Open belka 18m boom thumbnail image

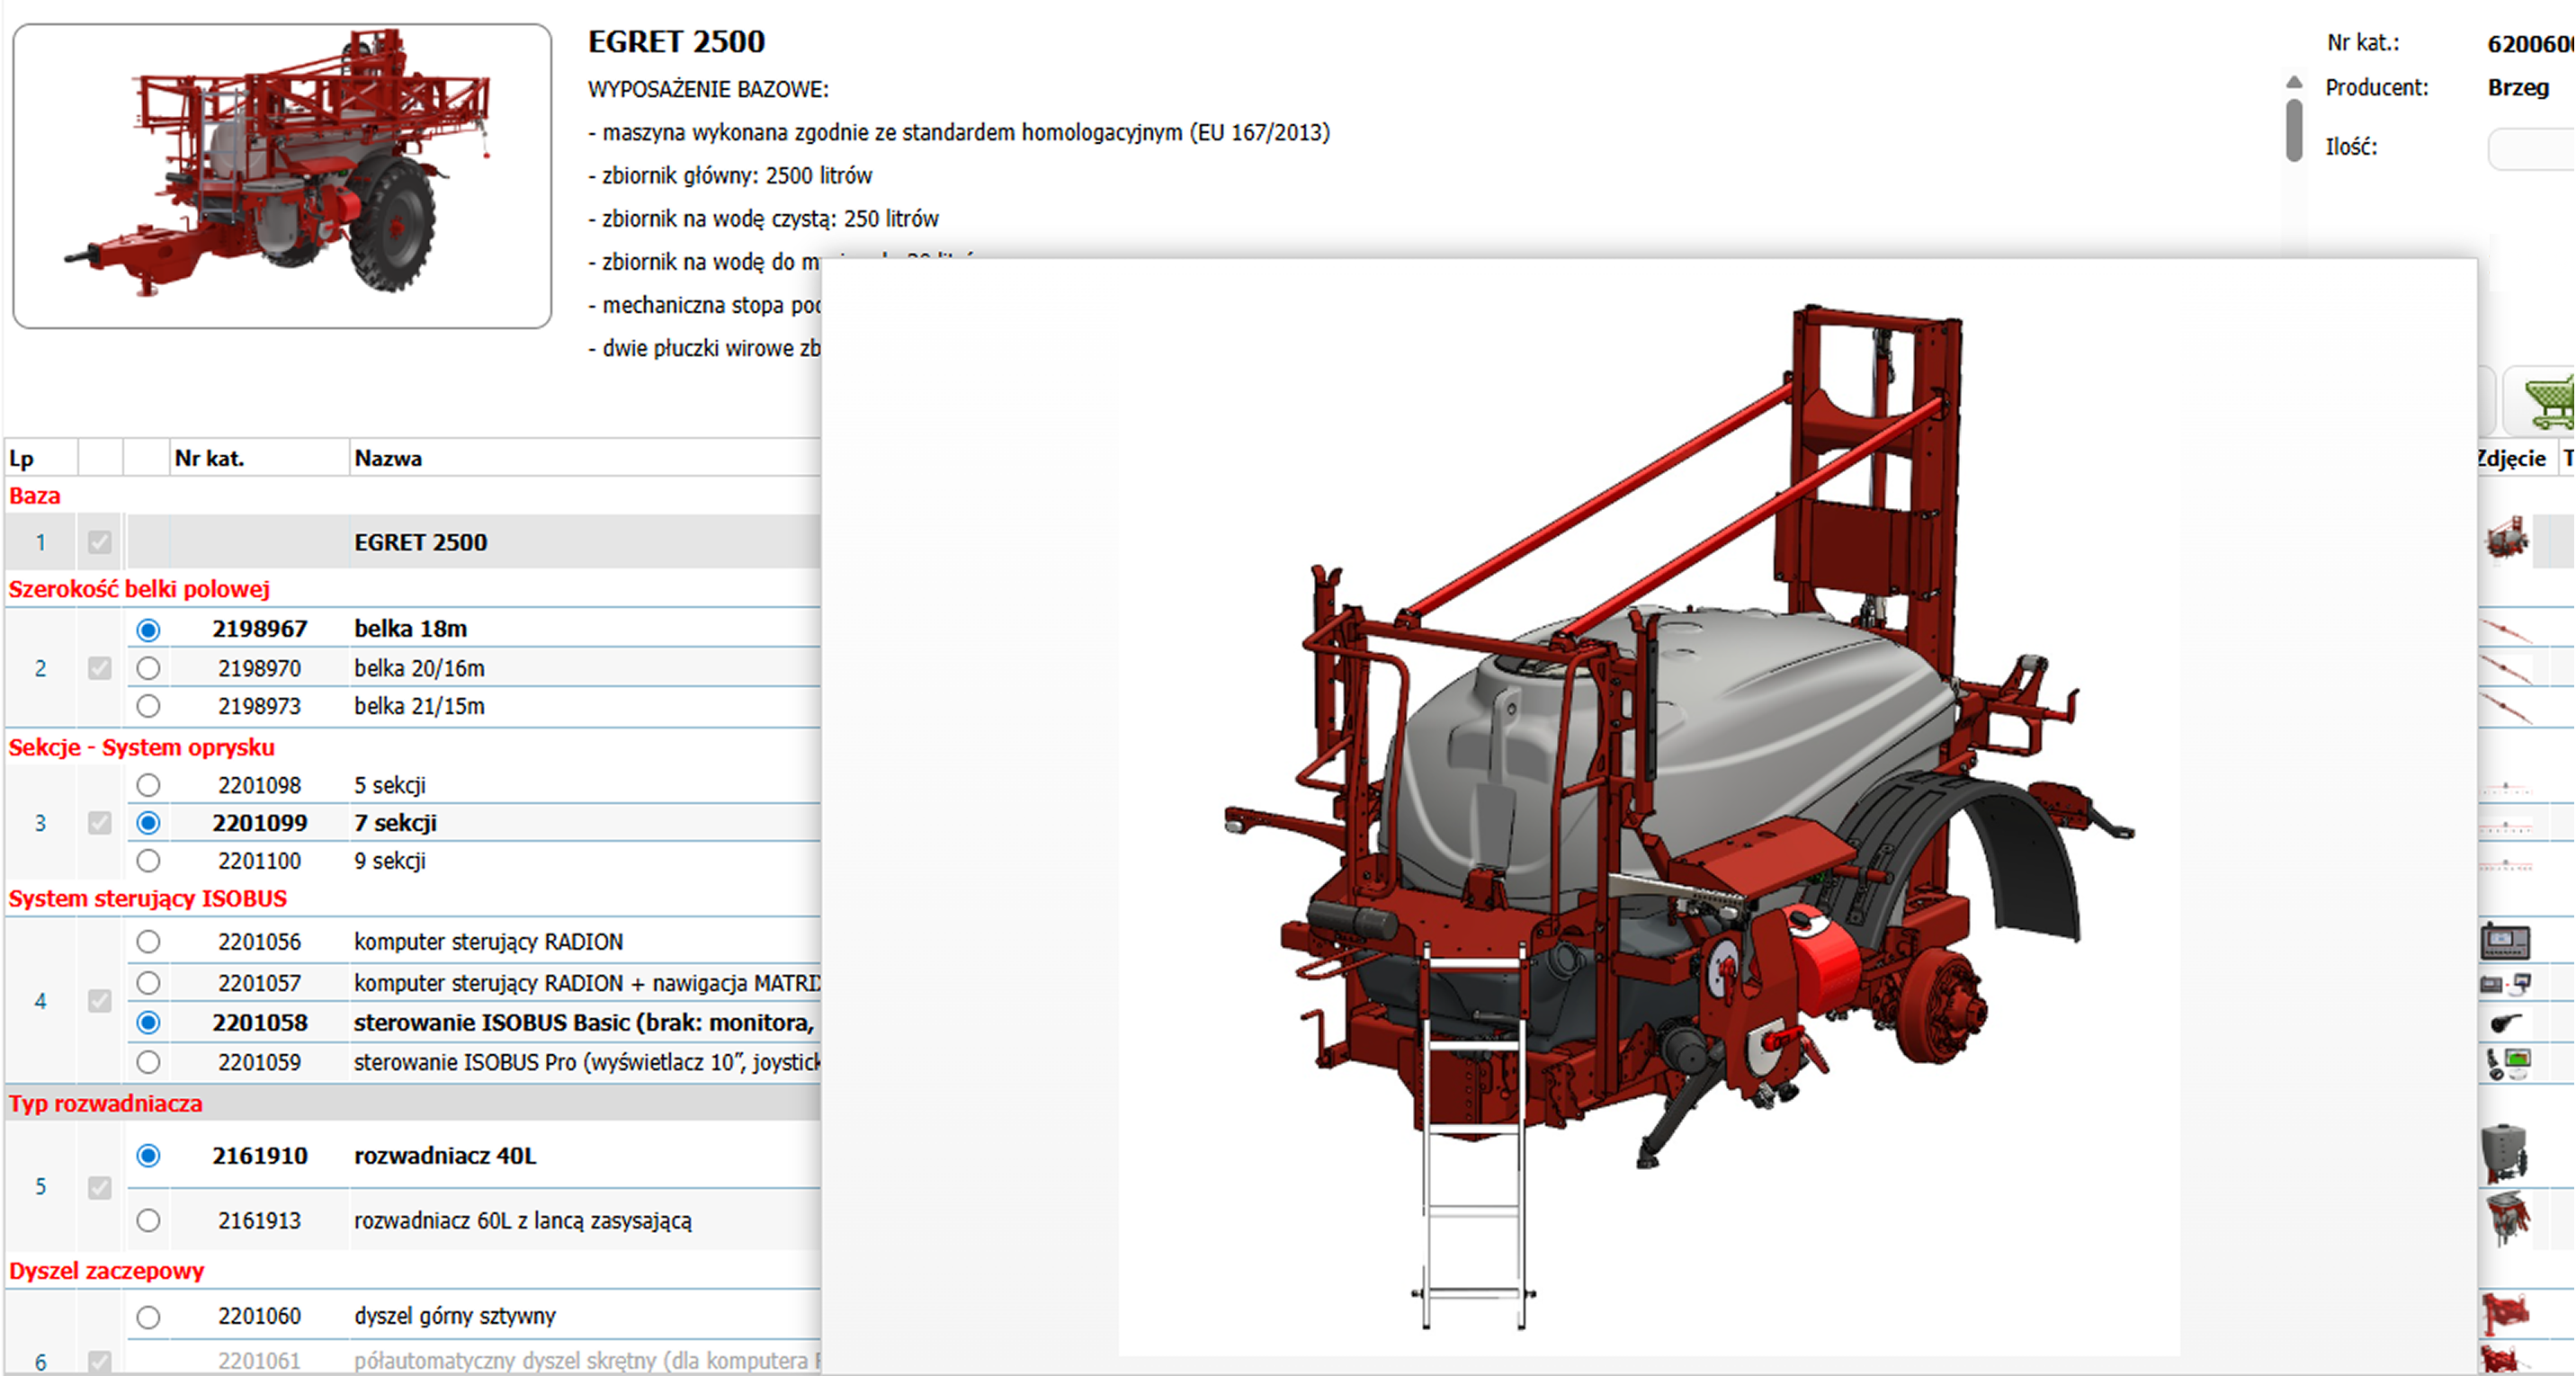tap(2506, 629)
